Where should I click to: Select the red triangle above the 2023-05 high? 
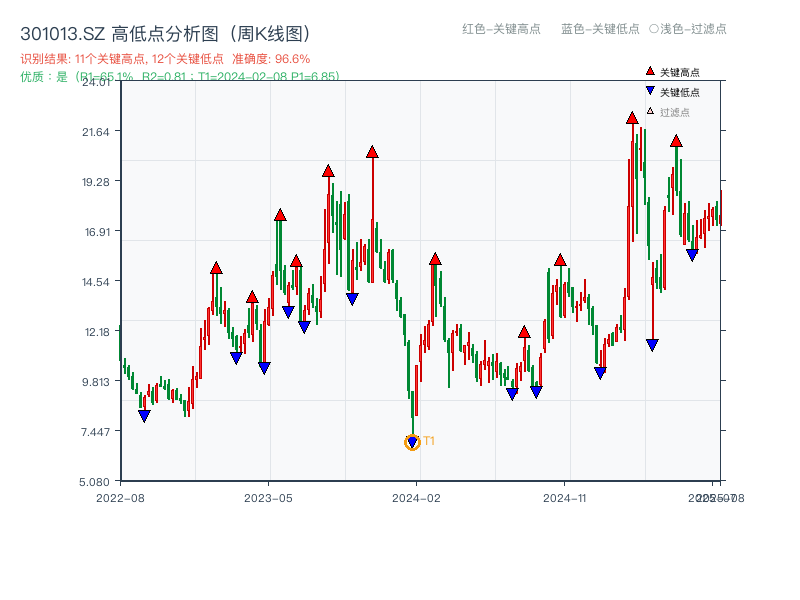coord(280,211)
